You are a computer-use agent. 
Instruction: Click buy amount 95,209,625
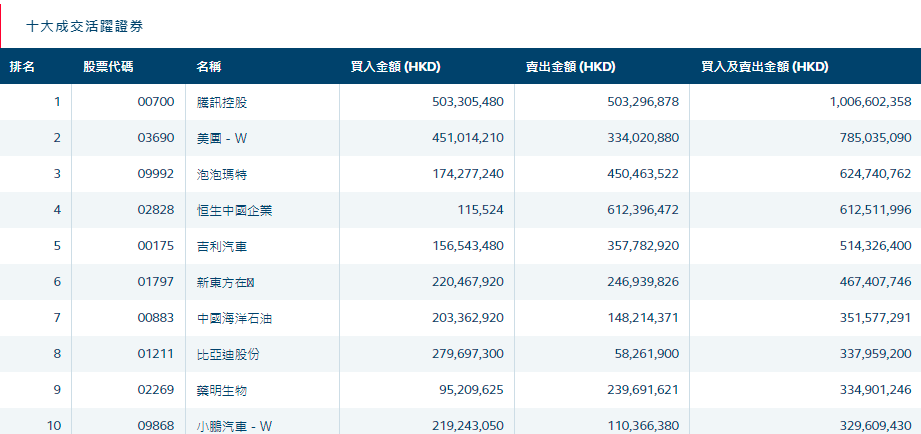pyautogui.click(x=470, y=389)
